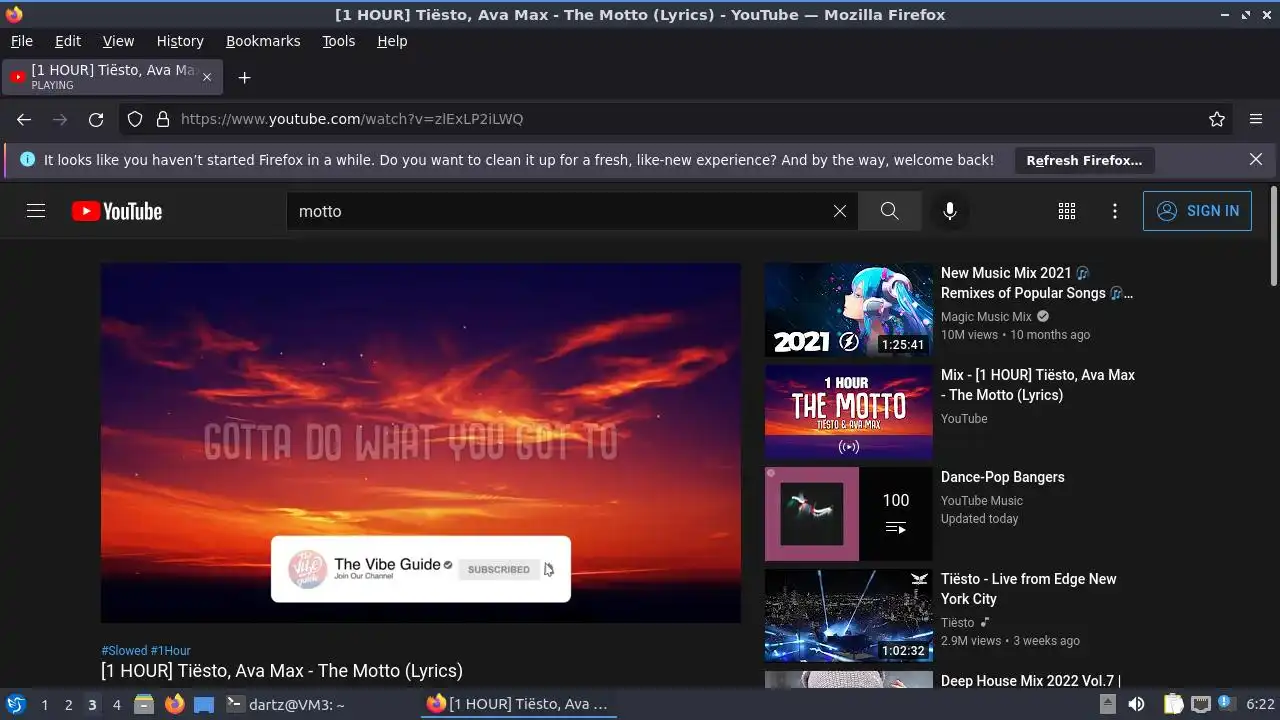
Task: Open tracking protection shield icon
Action: coord(135,119)
